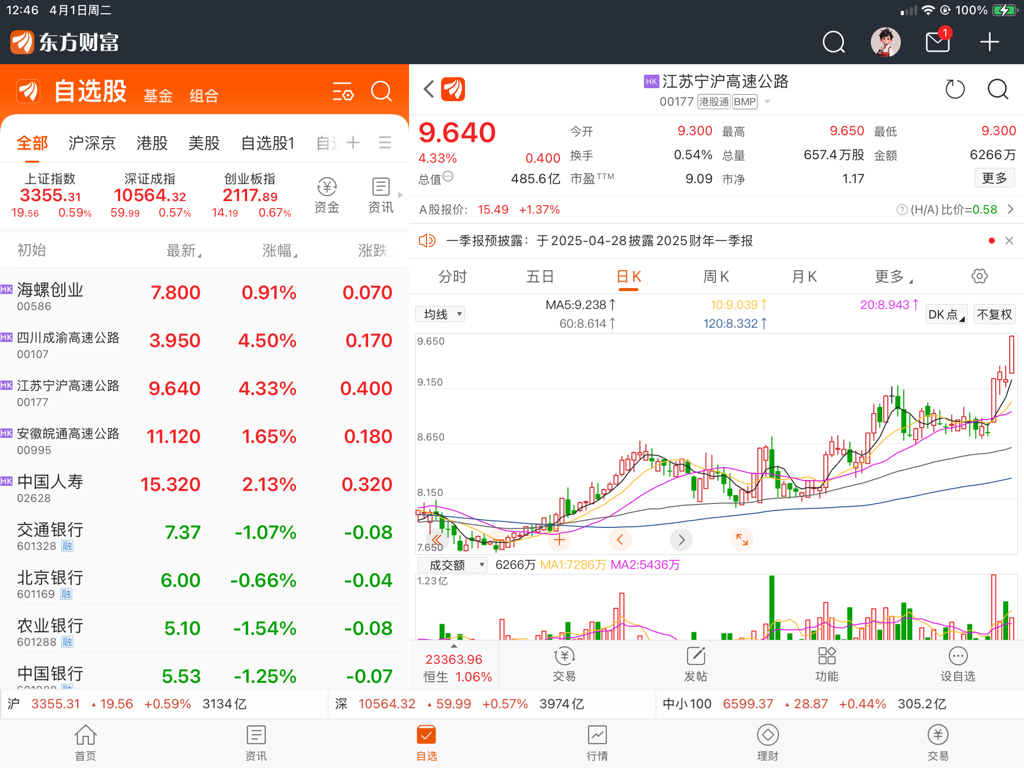1024x768 pixels.
Task: Sort watchlist by 涨幅 column
Action: coord(280,250)
